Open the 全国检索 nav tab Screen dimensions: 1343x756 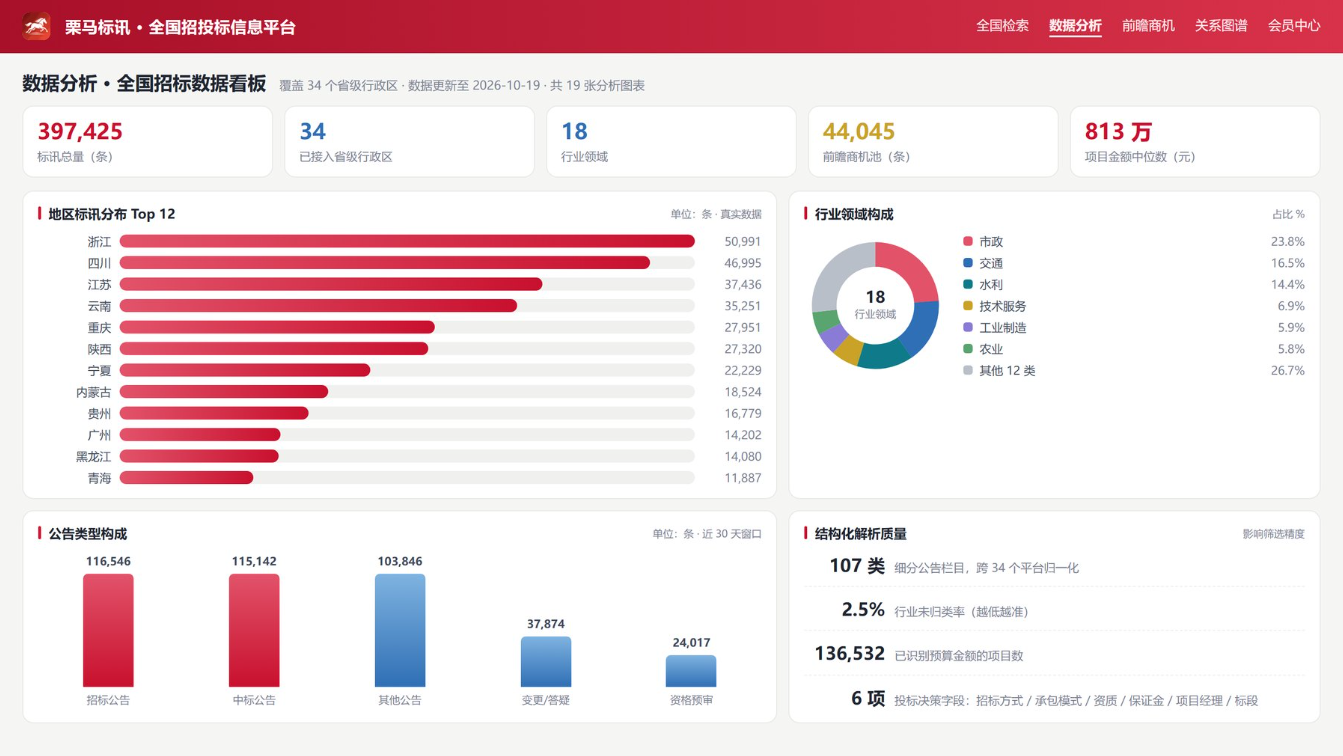(1002, 26)
